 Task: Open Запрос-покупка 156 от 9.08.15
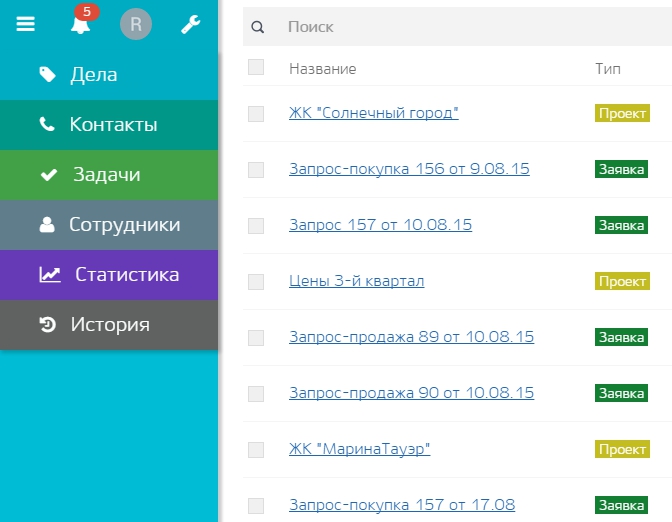[409, 169]
